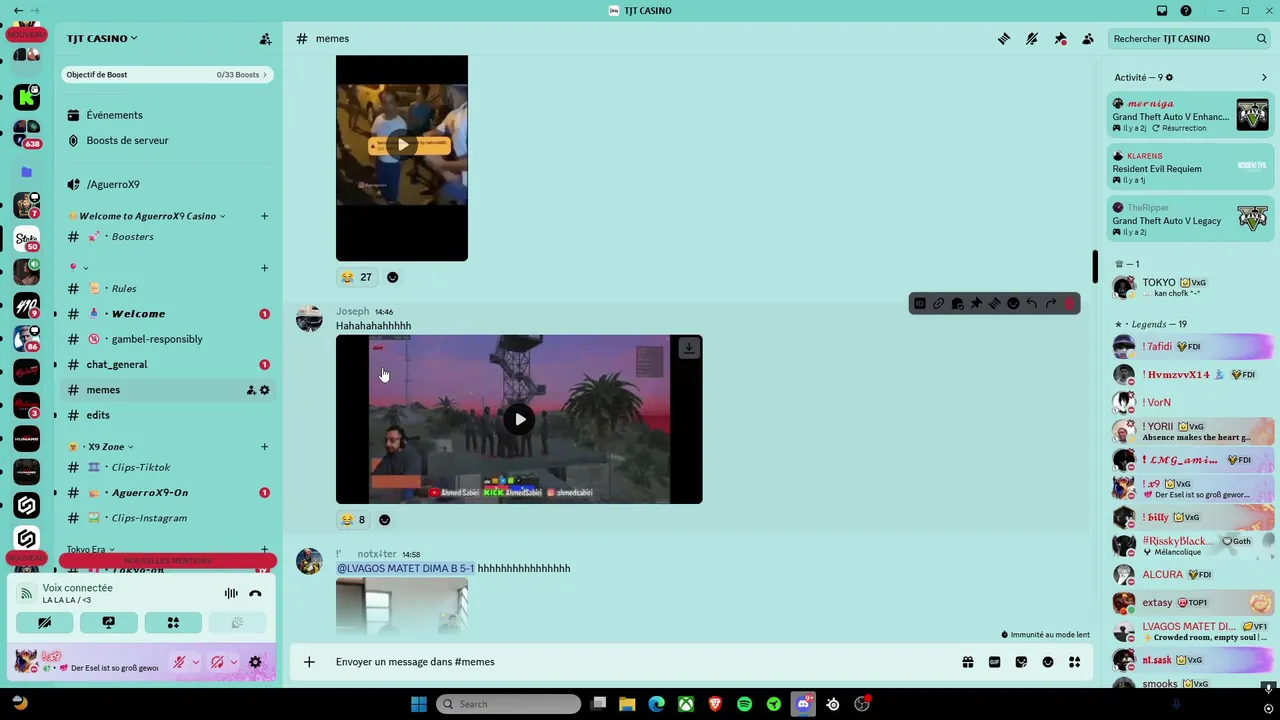Image resolution: width=1280 pixels, height=720 pixels.
Task: Download Joseph's video attachment
Action: 689,348
